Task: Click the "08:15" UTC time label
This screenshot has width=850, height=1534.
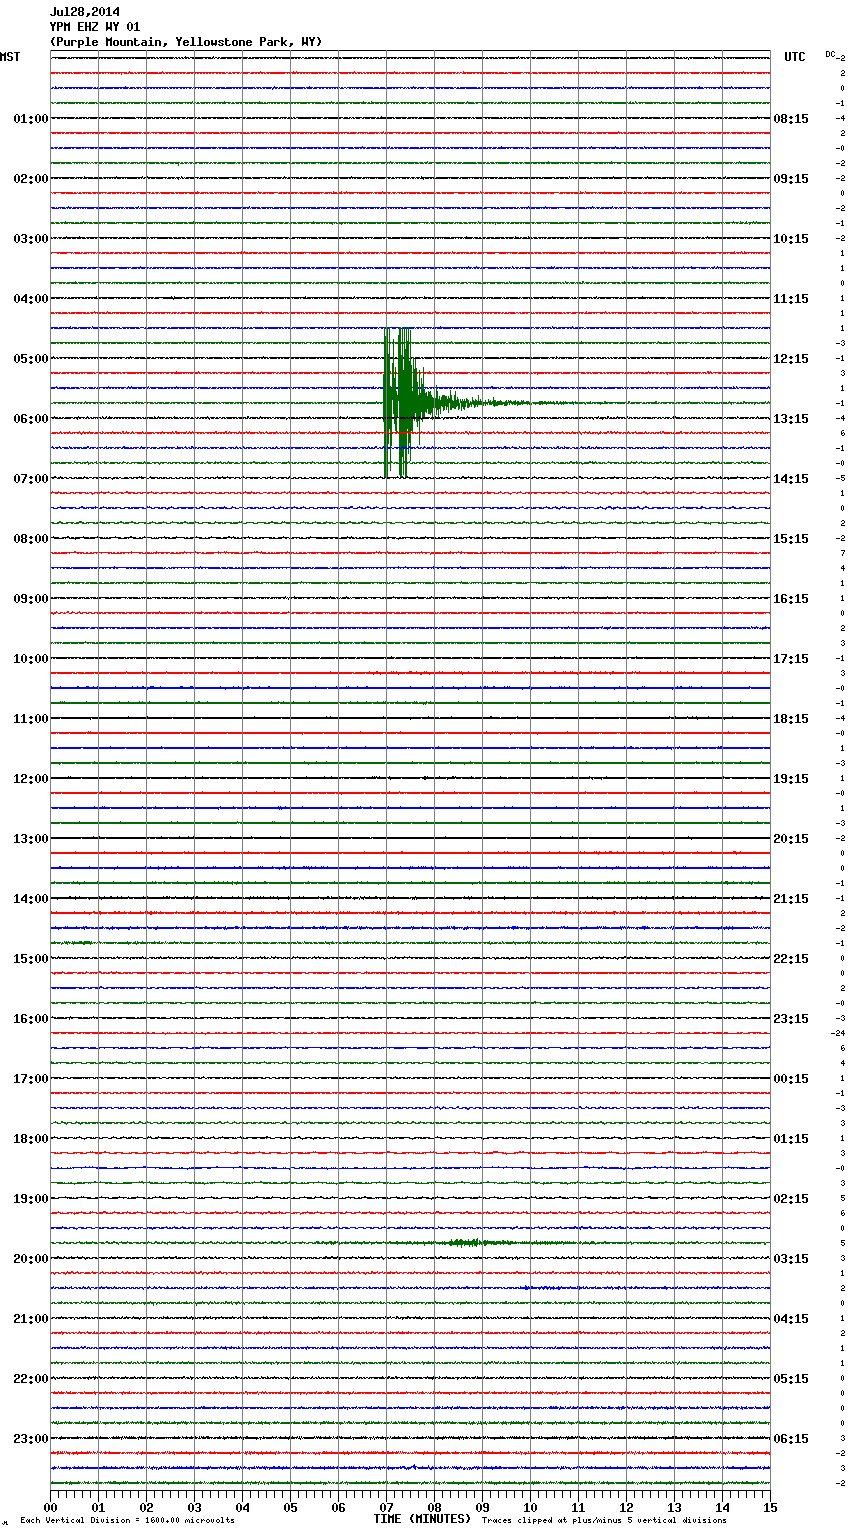Action: click(x=791, y=119)
